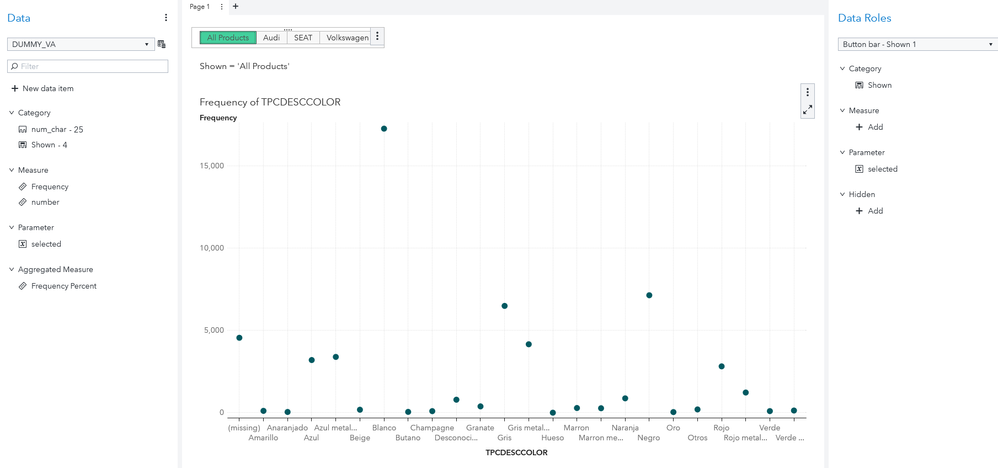
Task: Click the Data pane heading
Action: point(19,18)
